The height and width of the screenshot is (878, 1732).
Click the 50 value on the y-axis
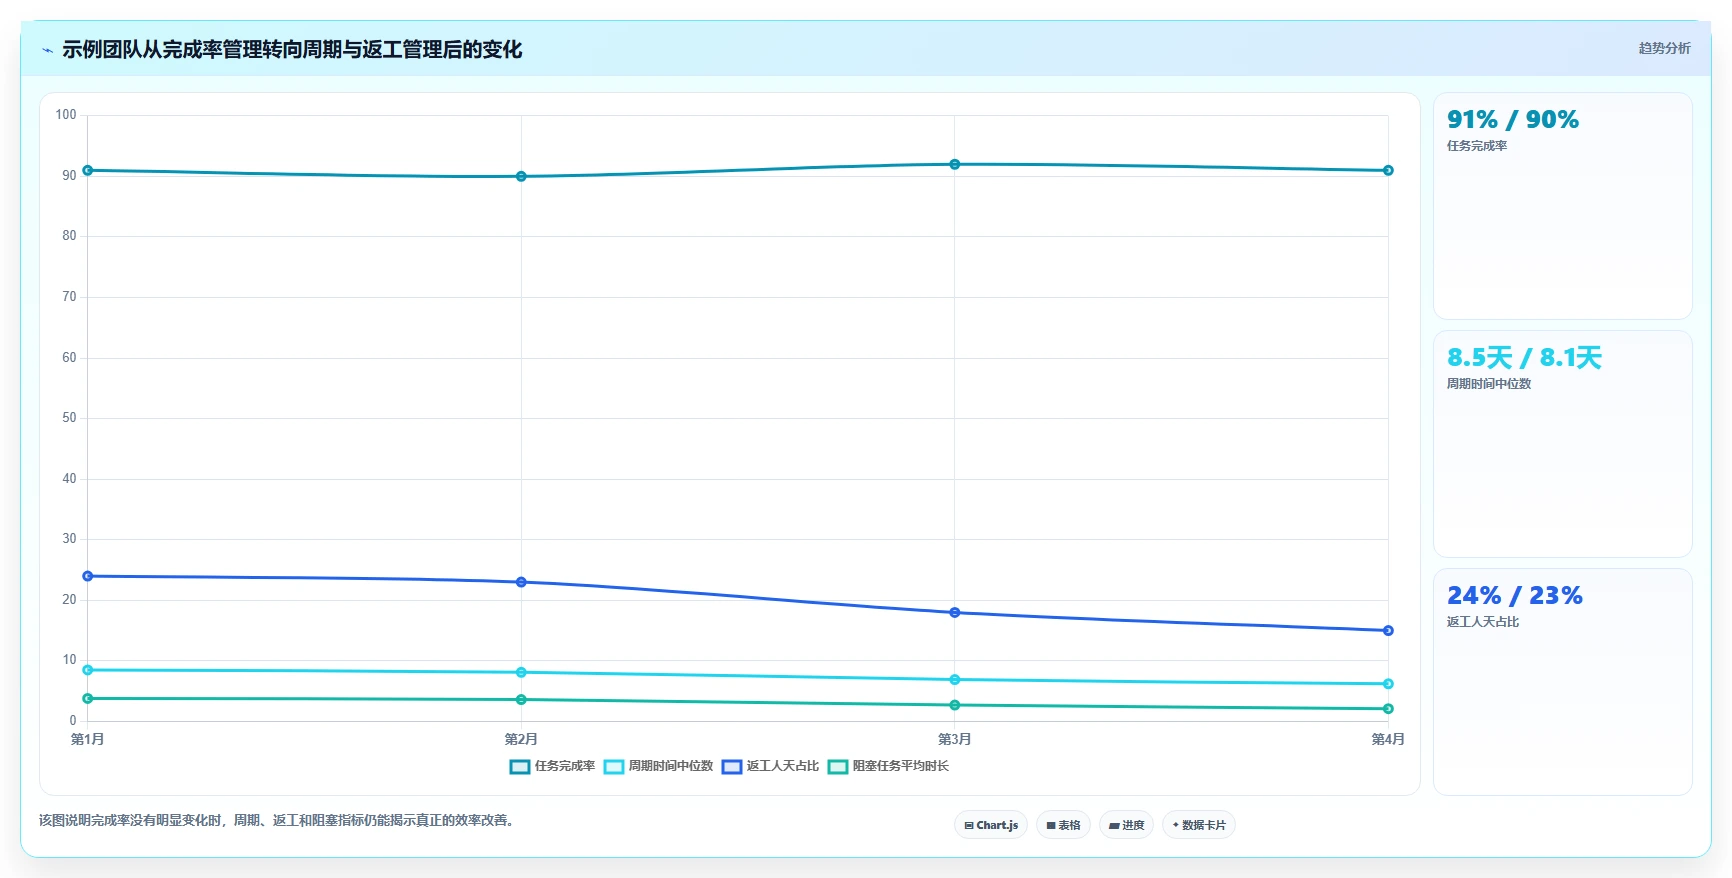(69, 418)
